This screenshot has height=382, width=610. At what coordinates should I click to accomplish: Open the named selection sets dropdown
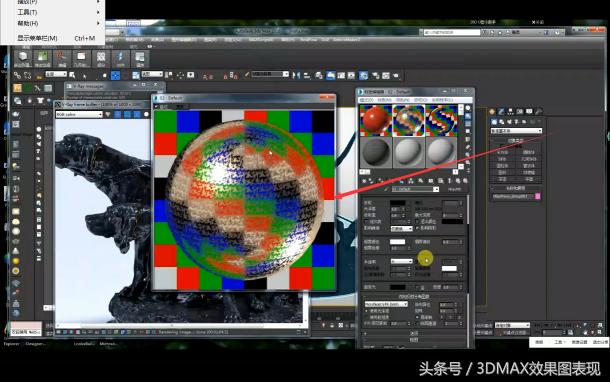pyautogui.click(x=270, y=74)
